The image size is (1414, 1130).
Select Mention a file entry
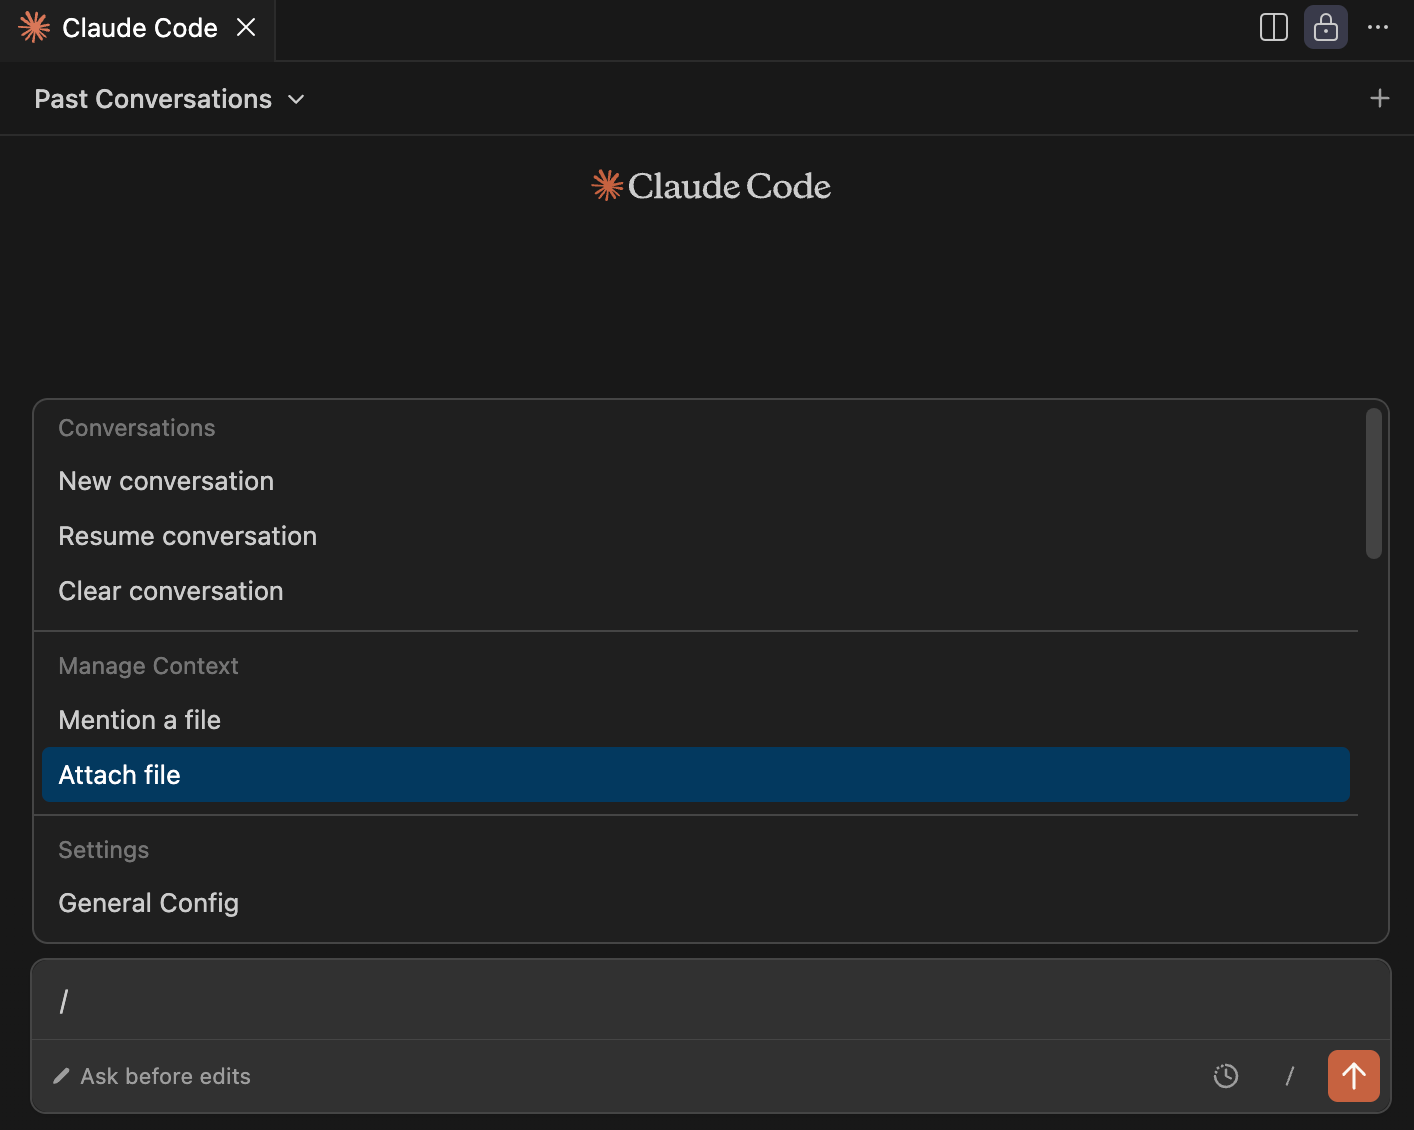coord(139,720)
